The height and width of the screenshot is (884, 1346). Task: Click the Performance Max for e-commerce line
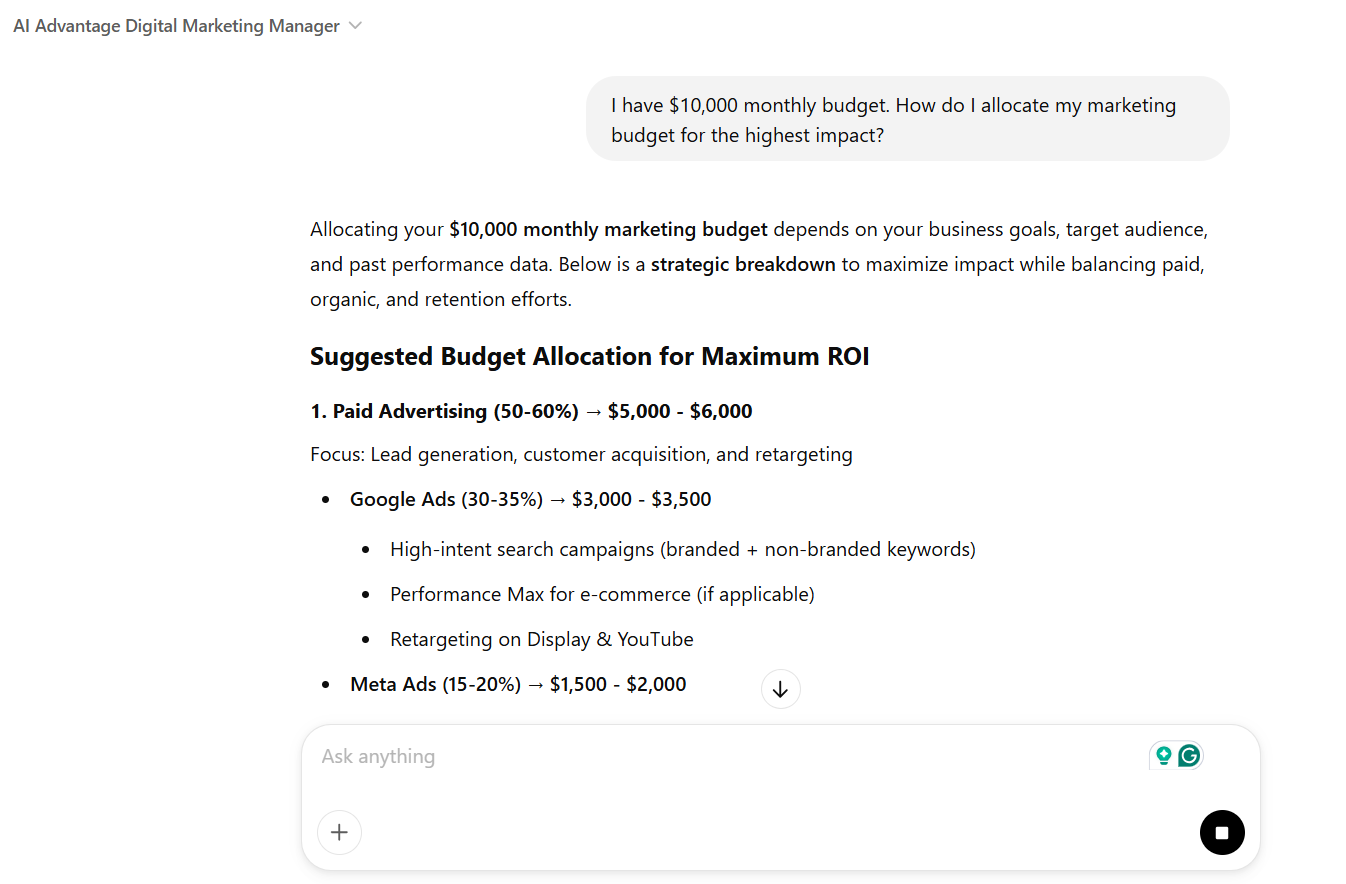pos(602,594)
